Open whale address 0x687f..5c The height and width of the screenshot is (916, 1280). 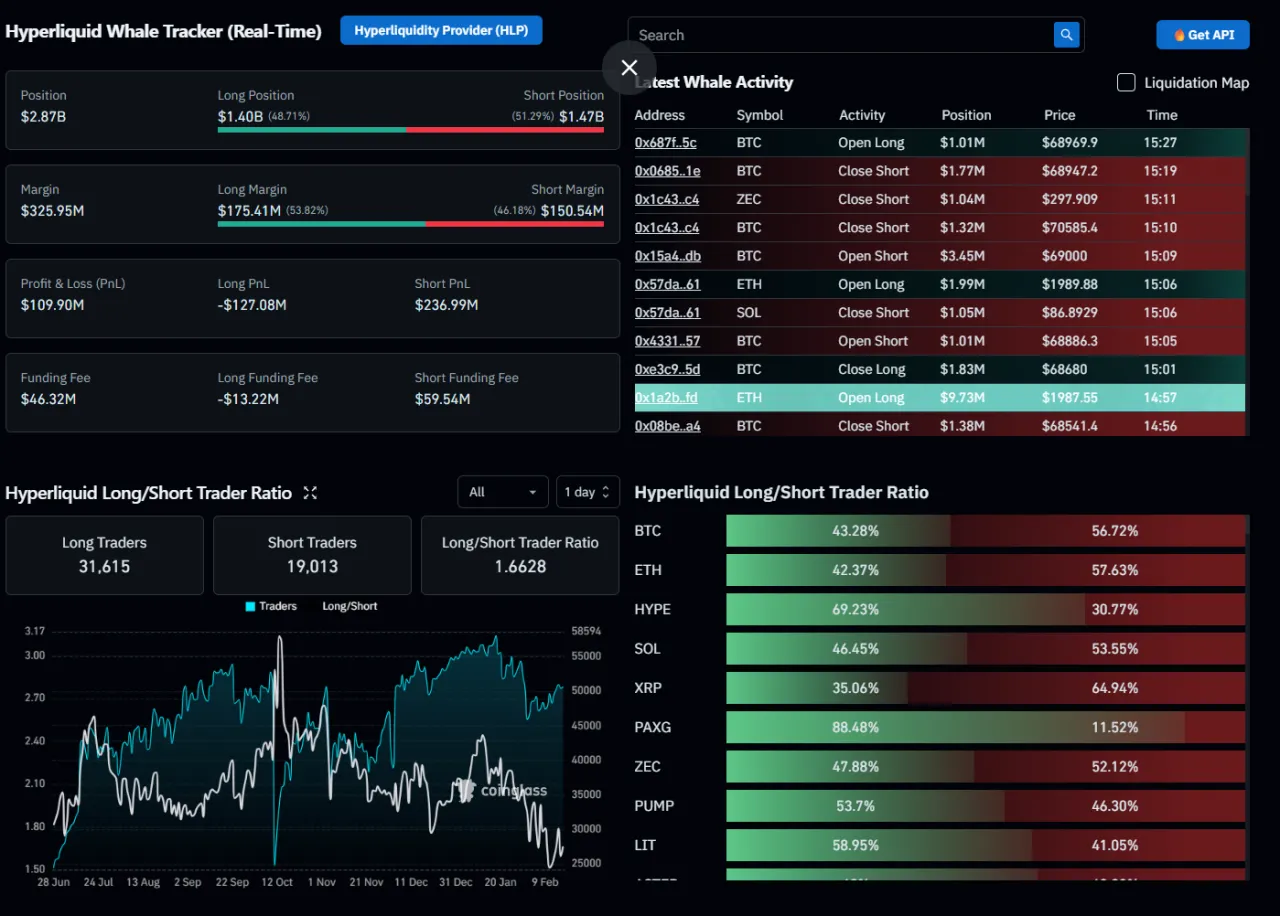pos(665,143)
